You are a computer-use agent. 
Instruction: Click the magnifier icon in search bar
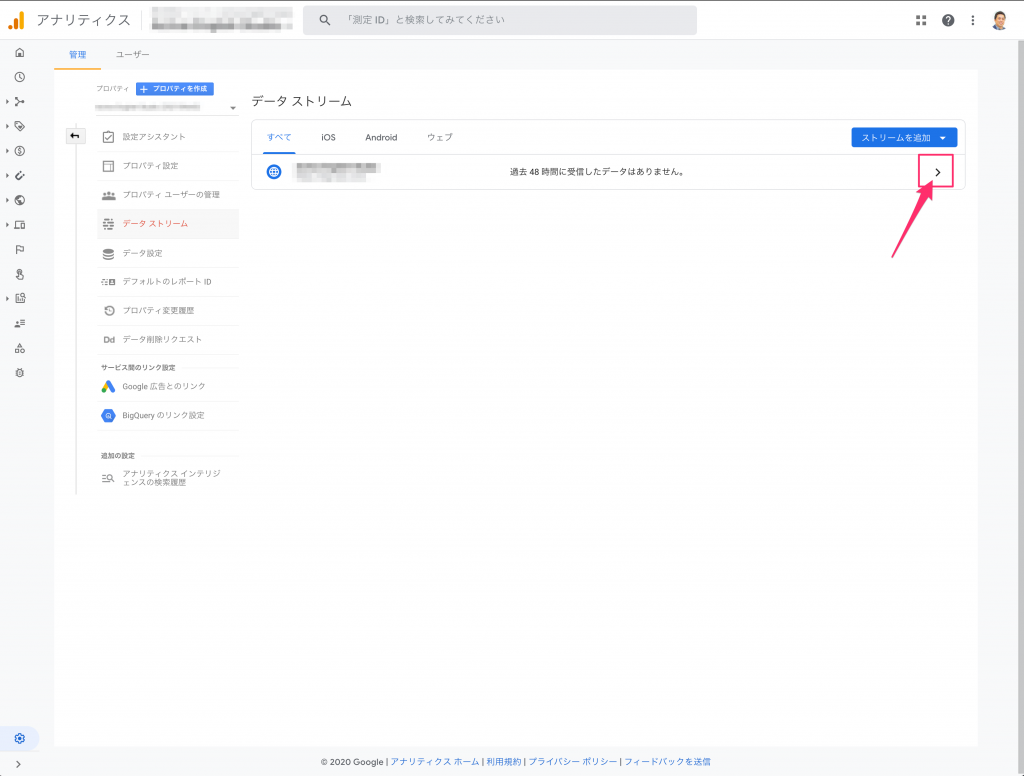[325, 20]
